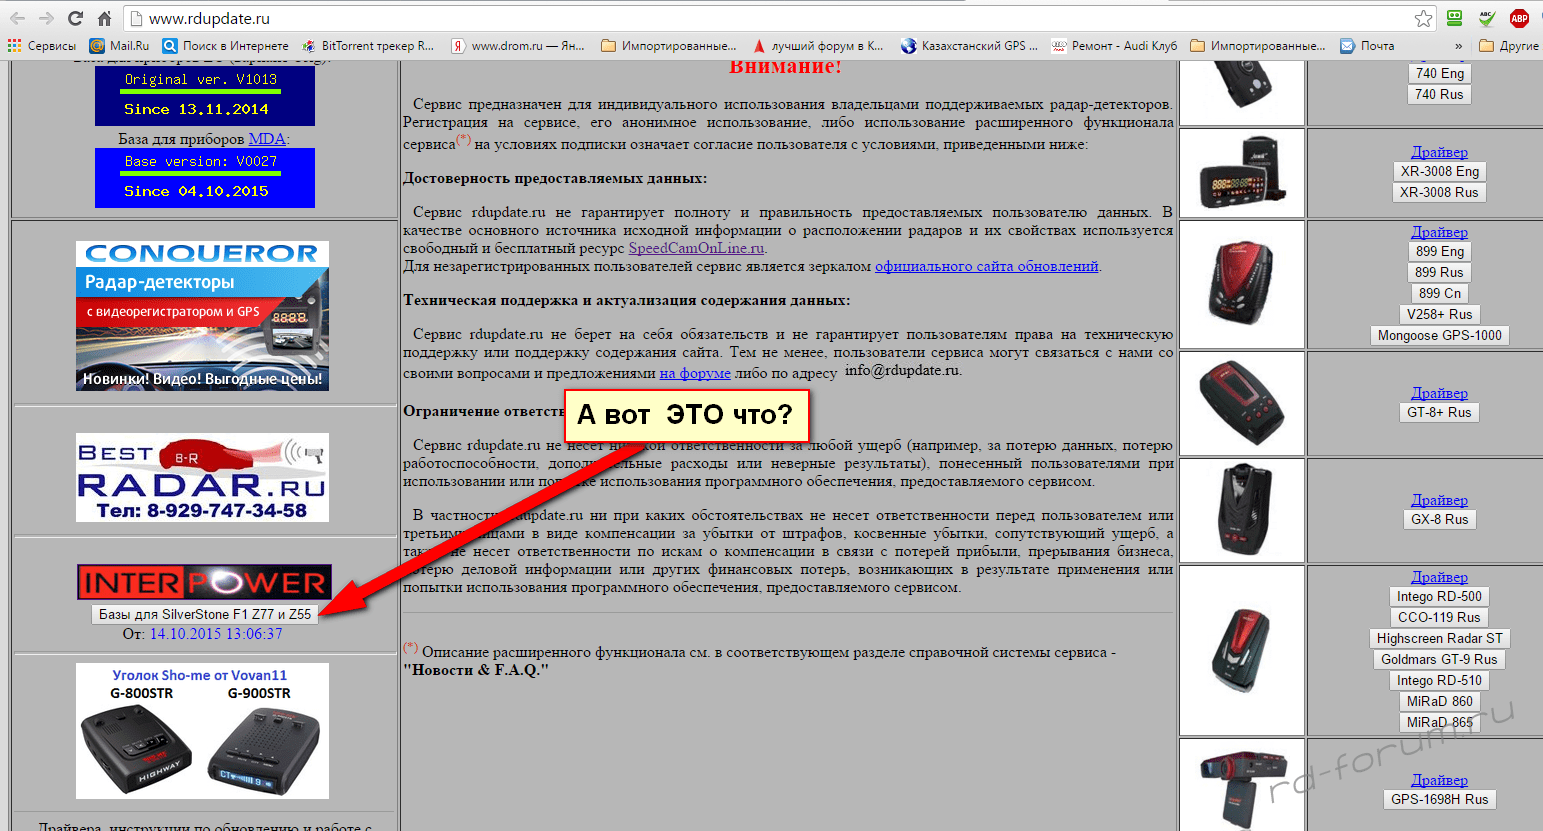Click the 740 Rus button

click(x=1439, y=94)
